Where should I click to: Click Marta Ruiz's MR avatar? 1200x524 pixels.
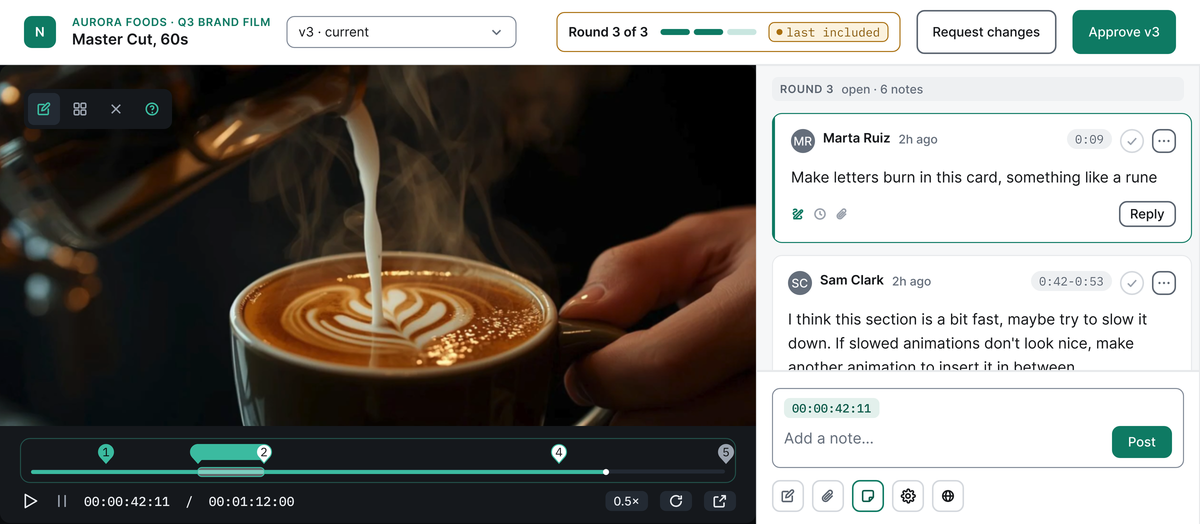click(x=803, y=141)
